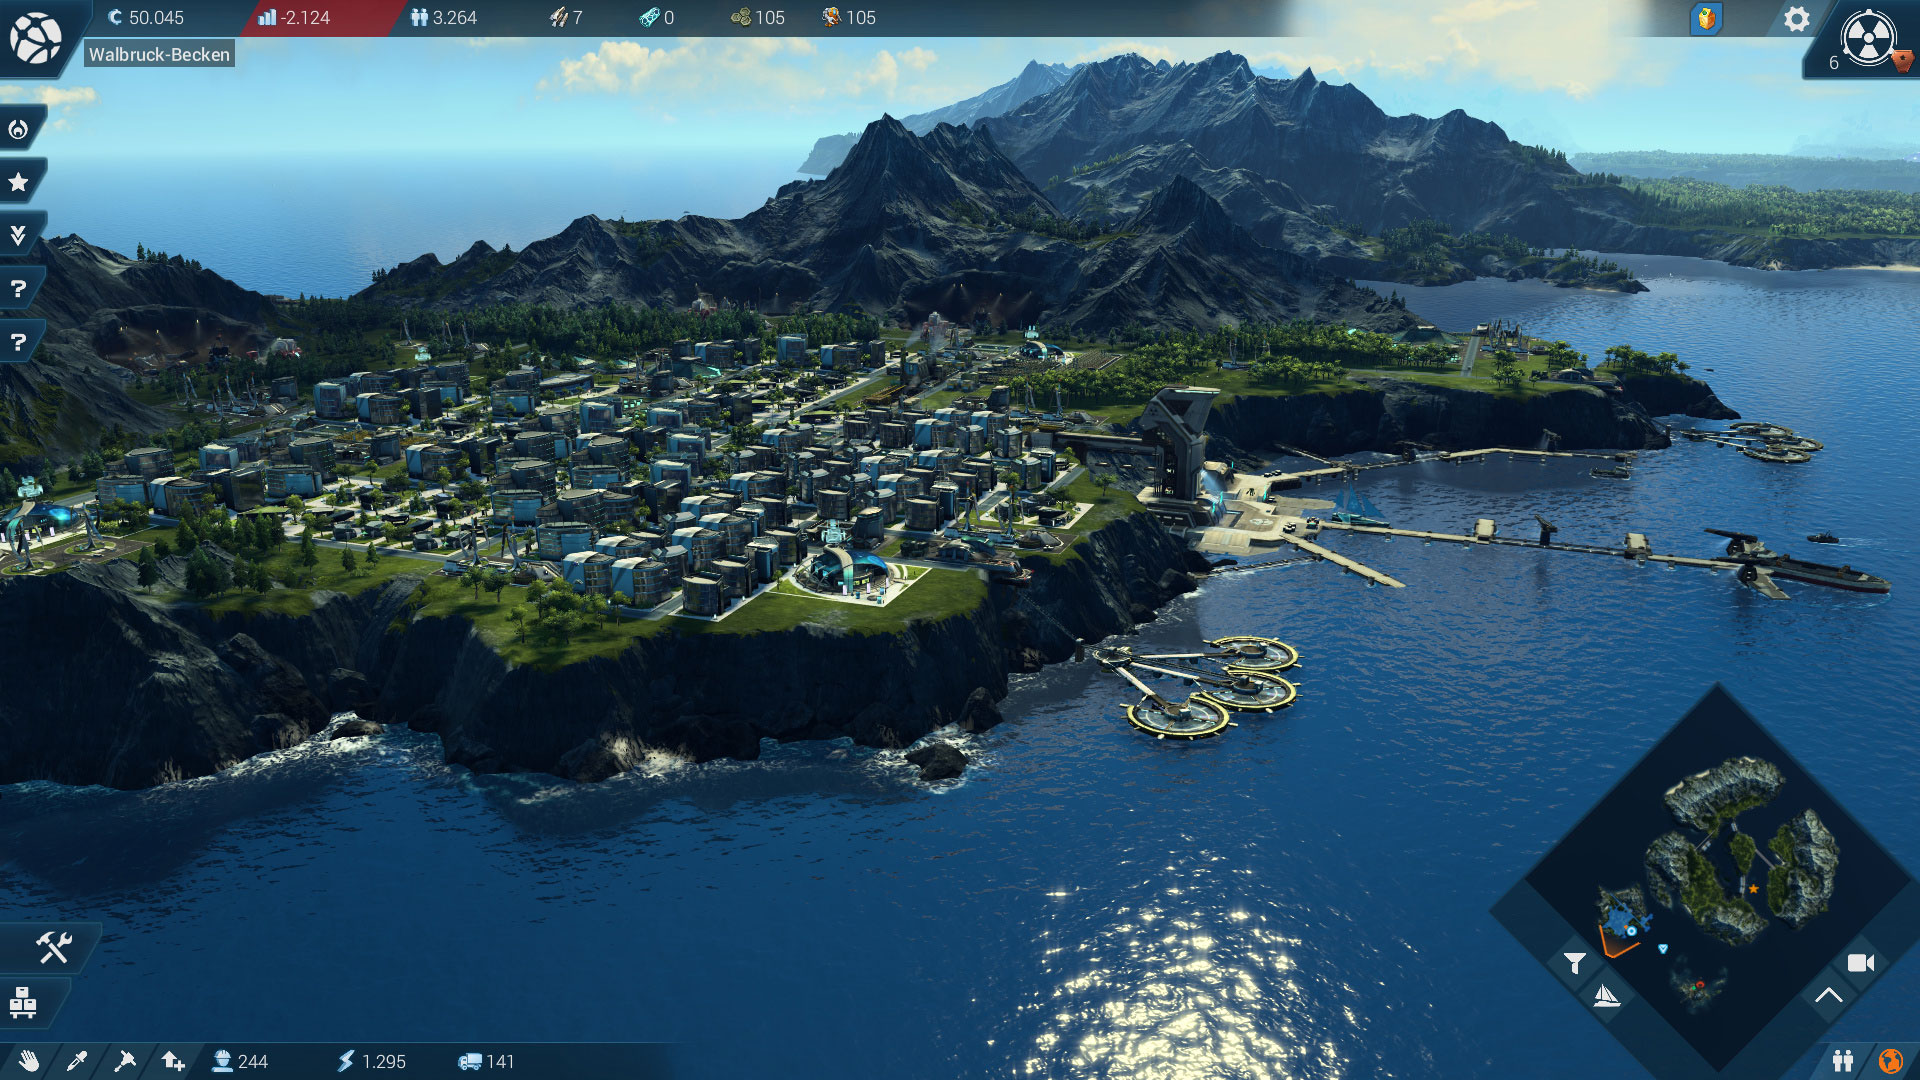Open the settings gear icon
Viewport: 1920px width, 1080px height.
coord(1796,19)
